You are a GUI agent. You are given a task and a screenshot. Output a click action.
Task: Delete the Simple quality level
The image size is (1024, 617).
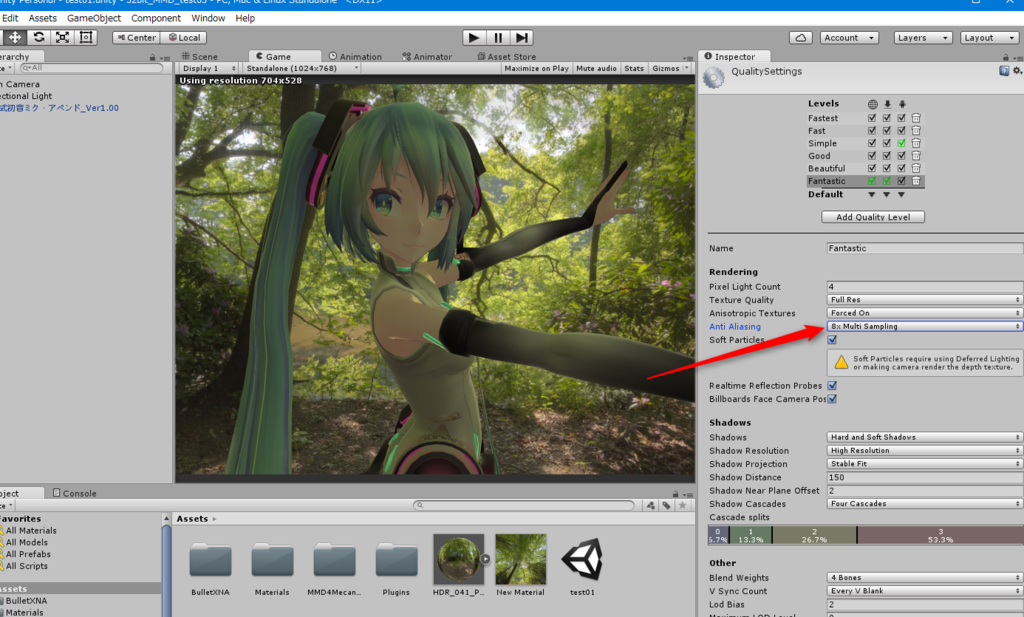pos(916,143)
